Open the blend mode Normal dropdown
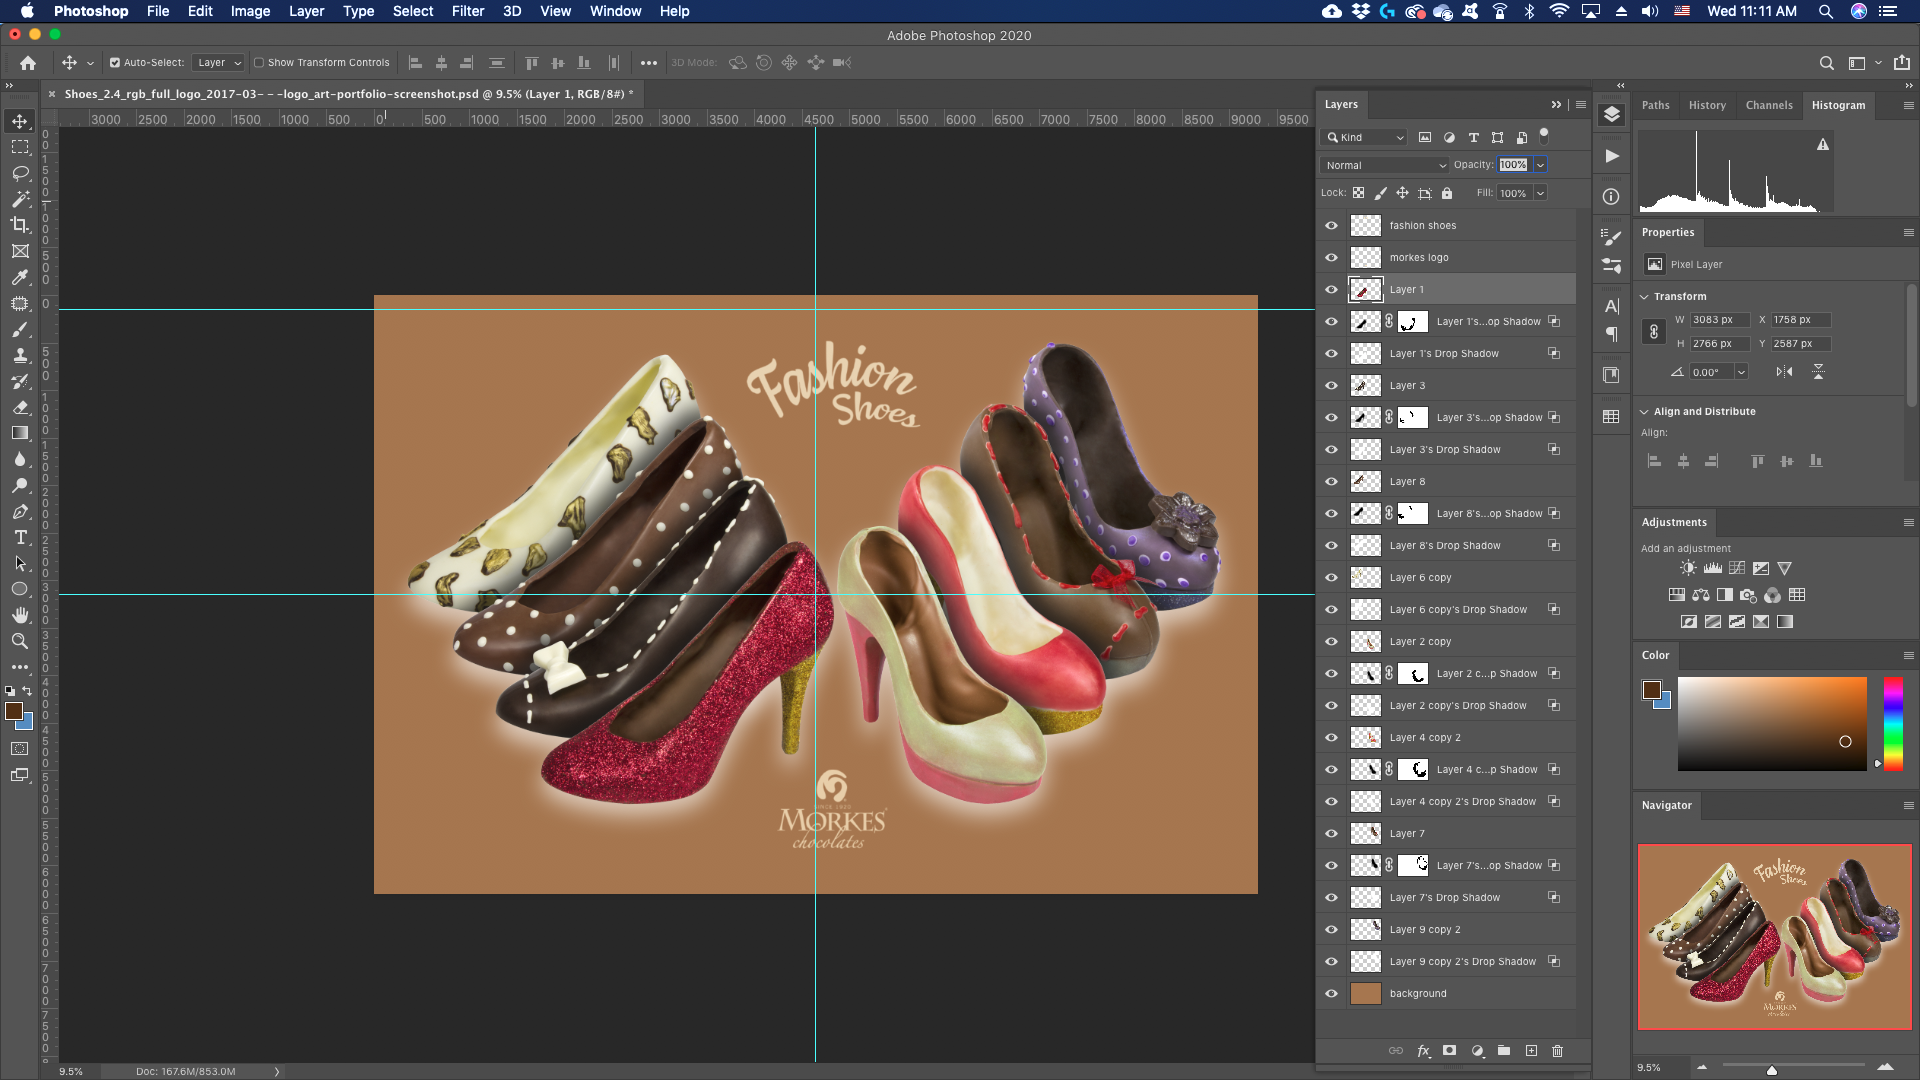The image size is (1920, 1080). (x=1385, y=165)
